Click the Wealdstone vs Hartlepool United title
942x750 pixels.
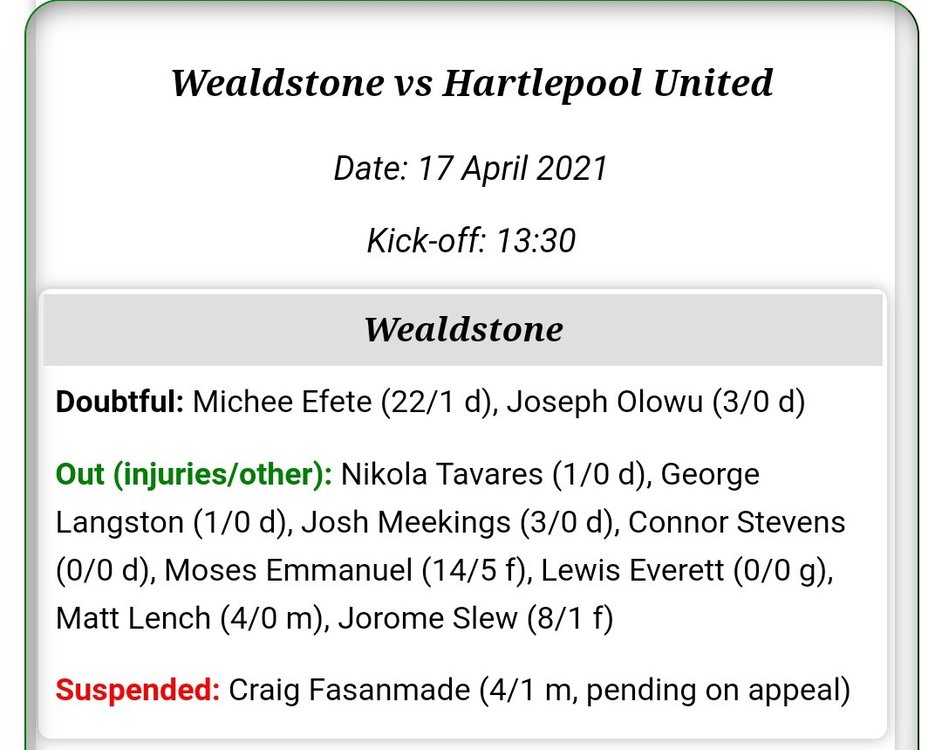tap(472, 83)
